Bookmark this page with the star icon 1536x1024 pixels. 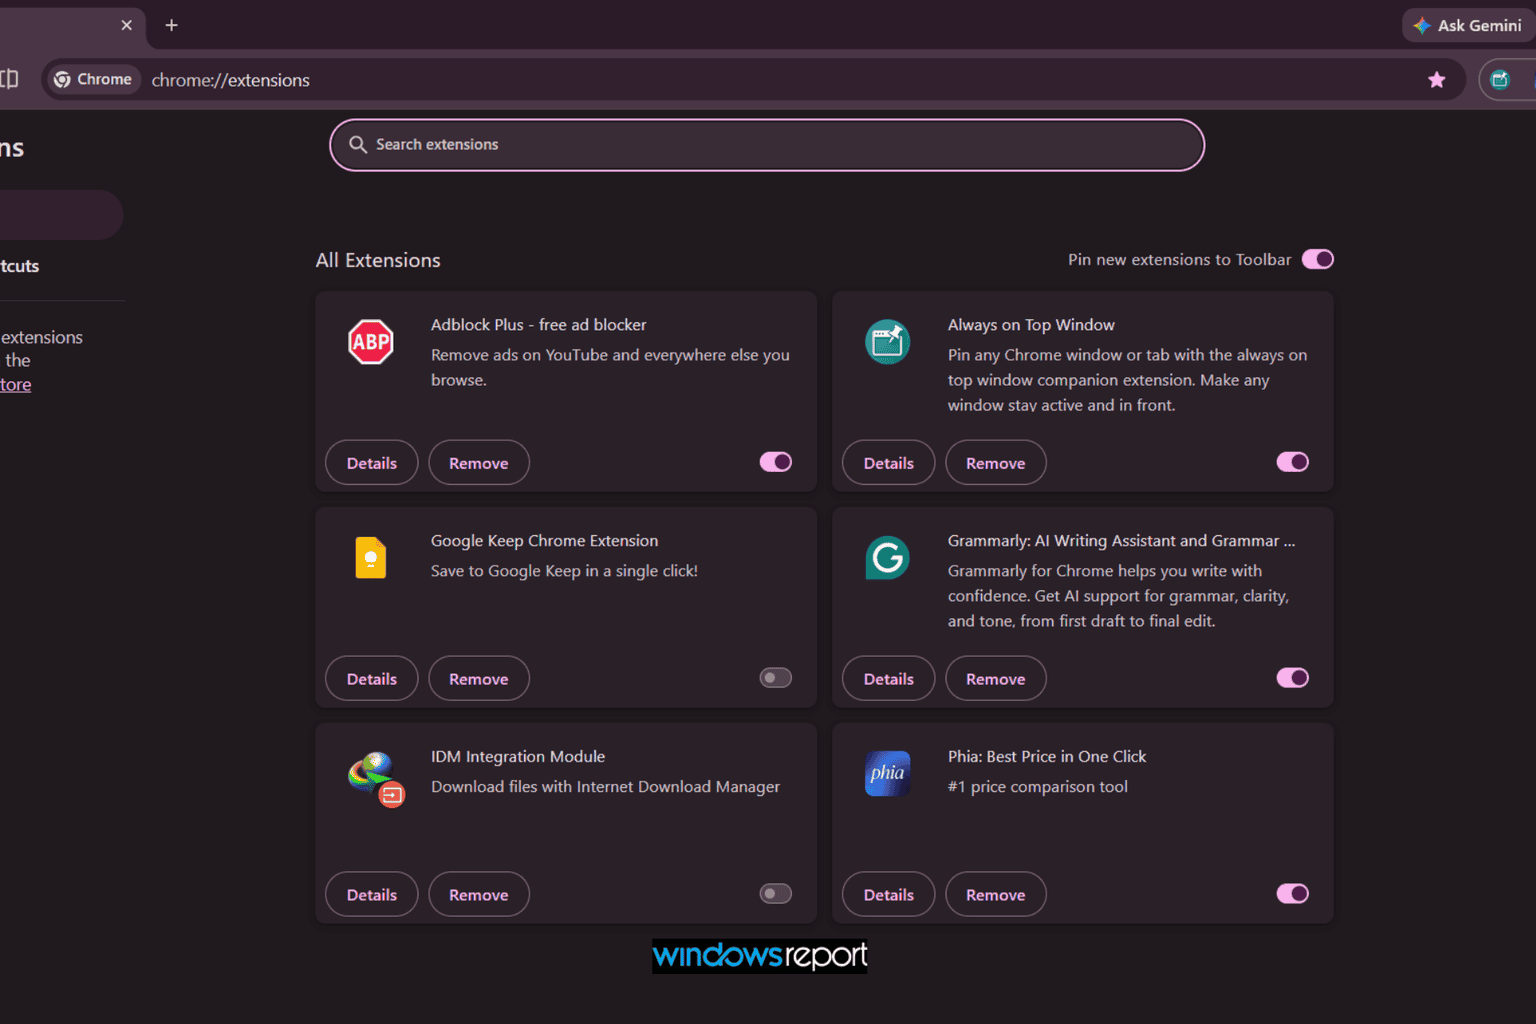tap(1437, 80)
